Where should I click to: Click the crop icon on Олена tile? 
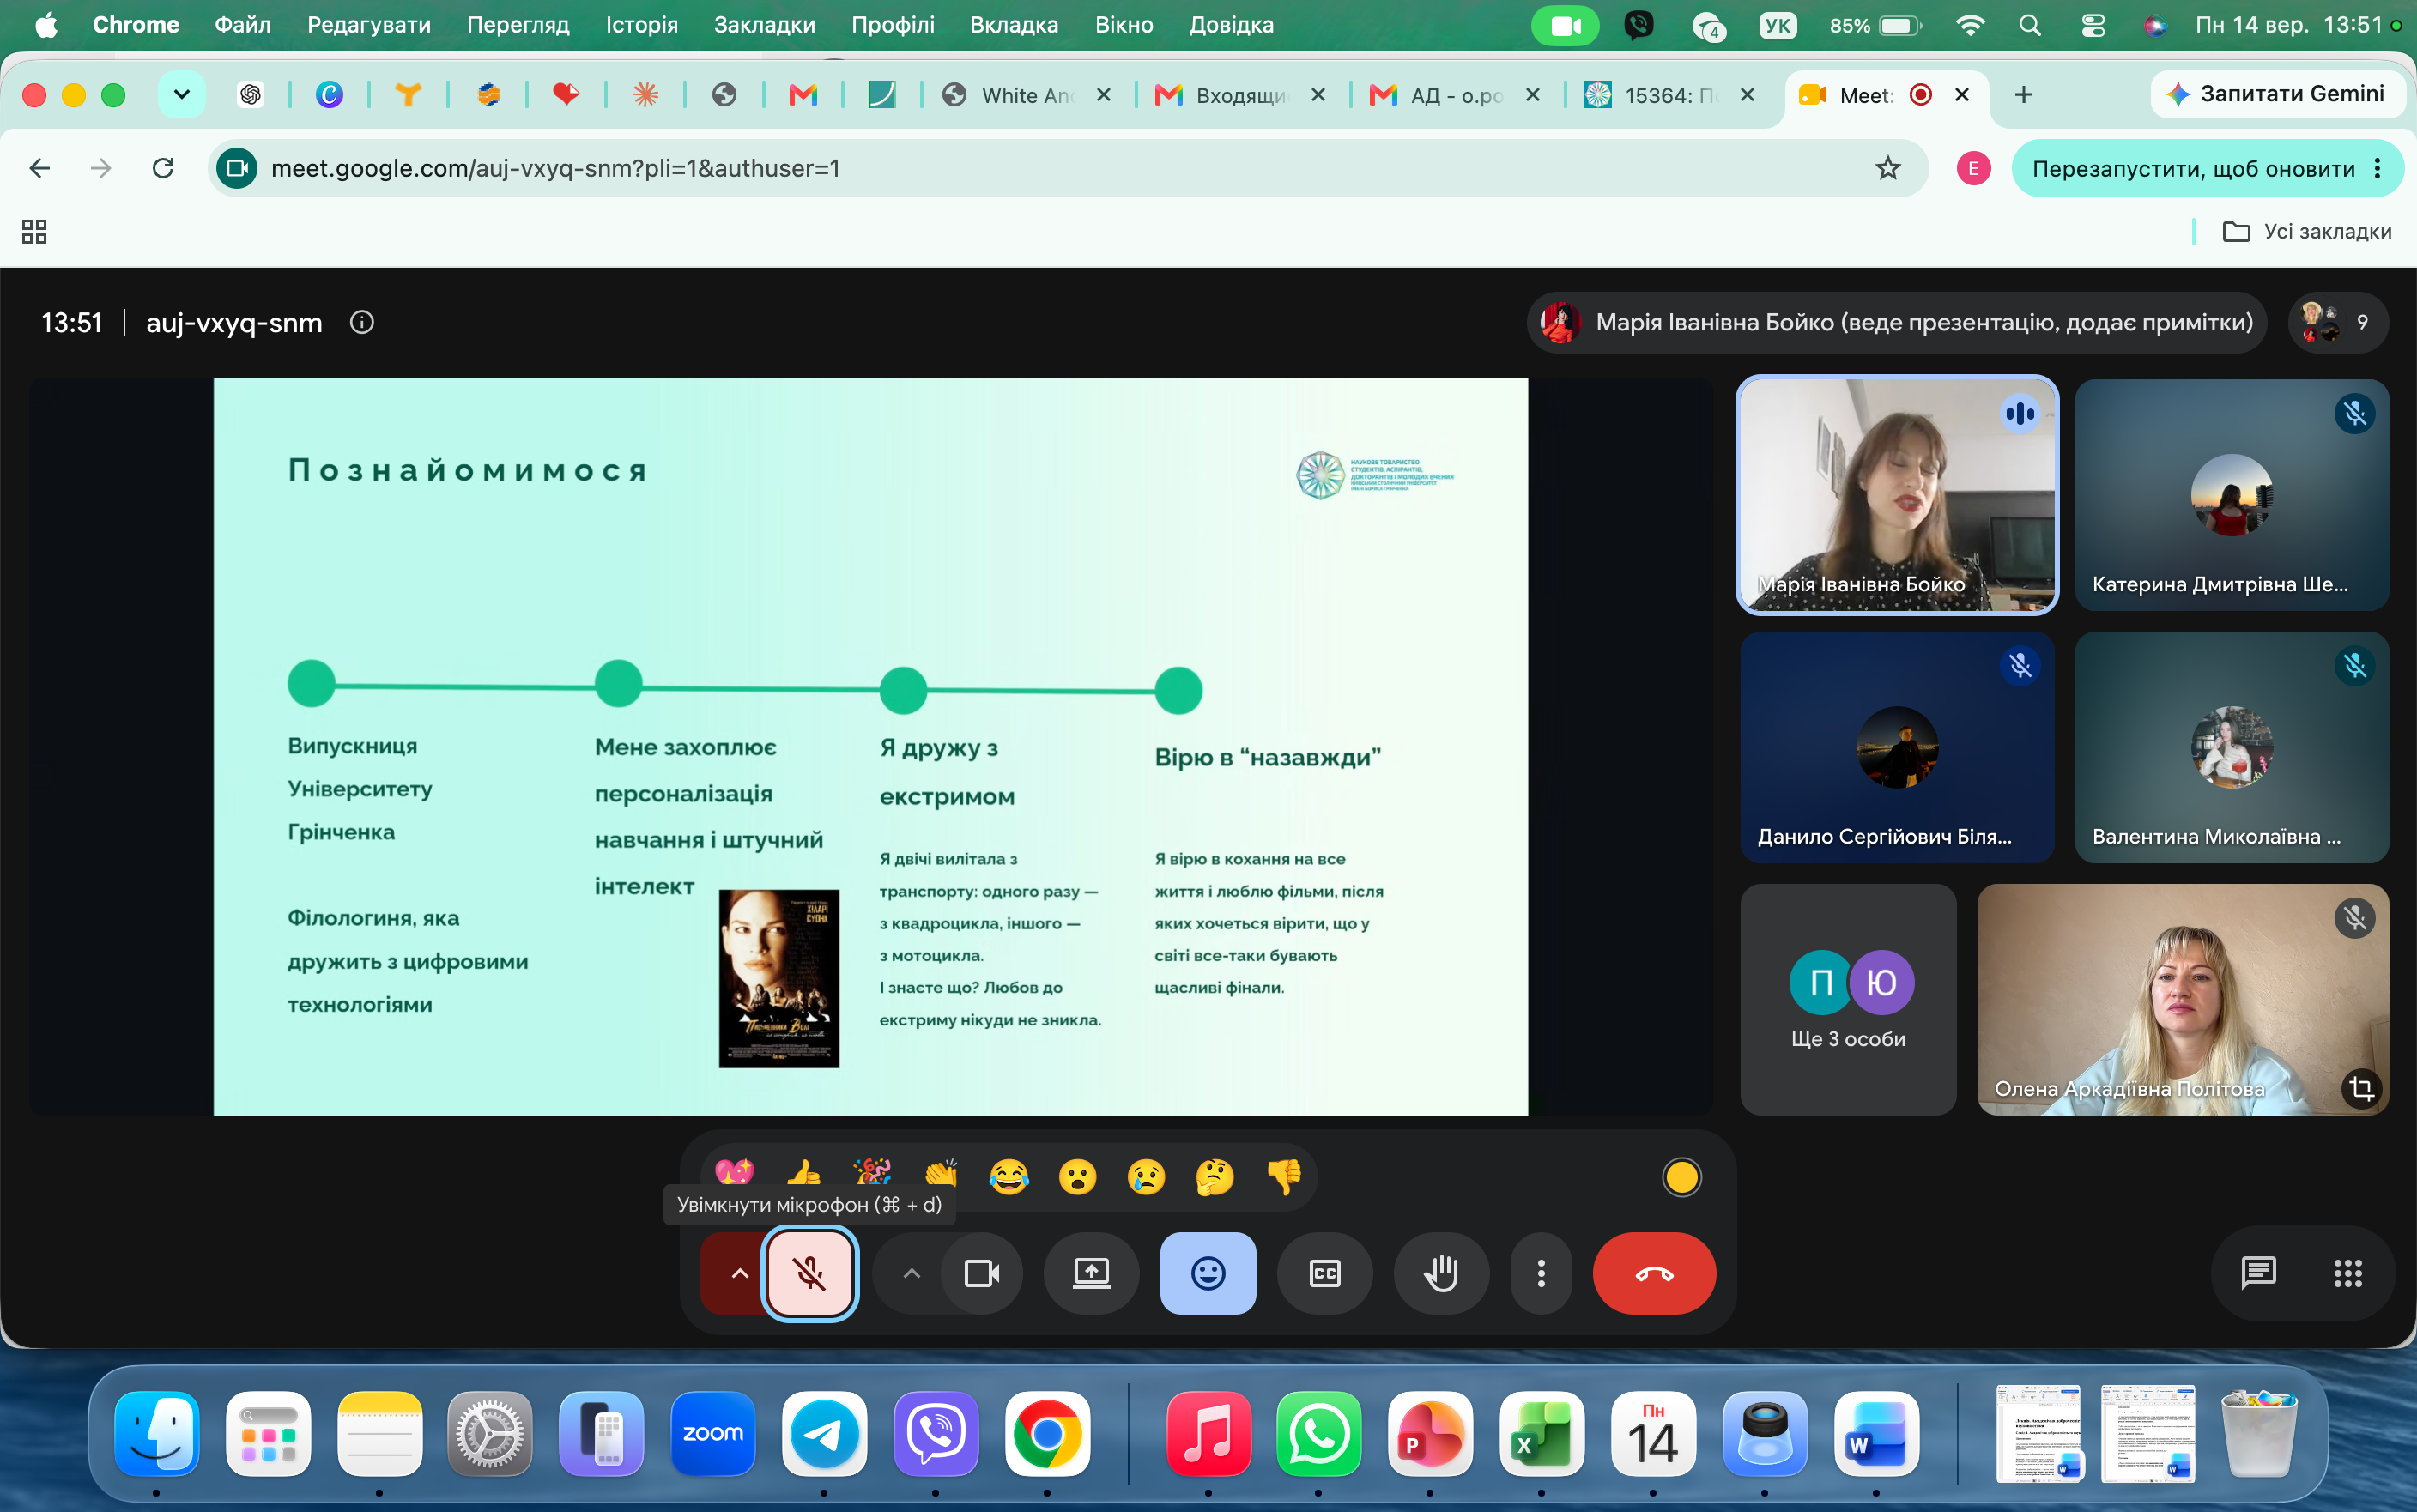coord(2361,1088)
